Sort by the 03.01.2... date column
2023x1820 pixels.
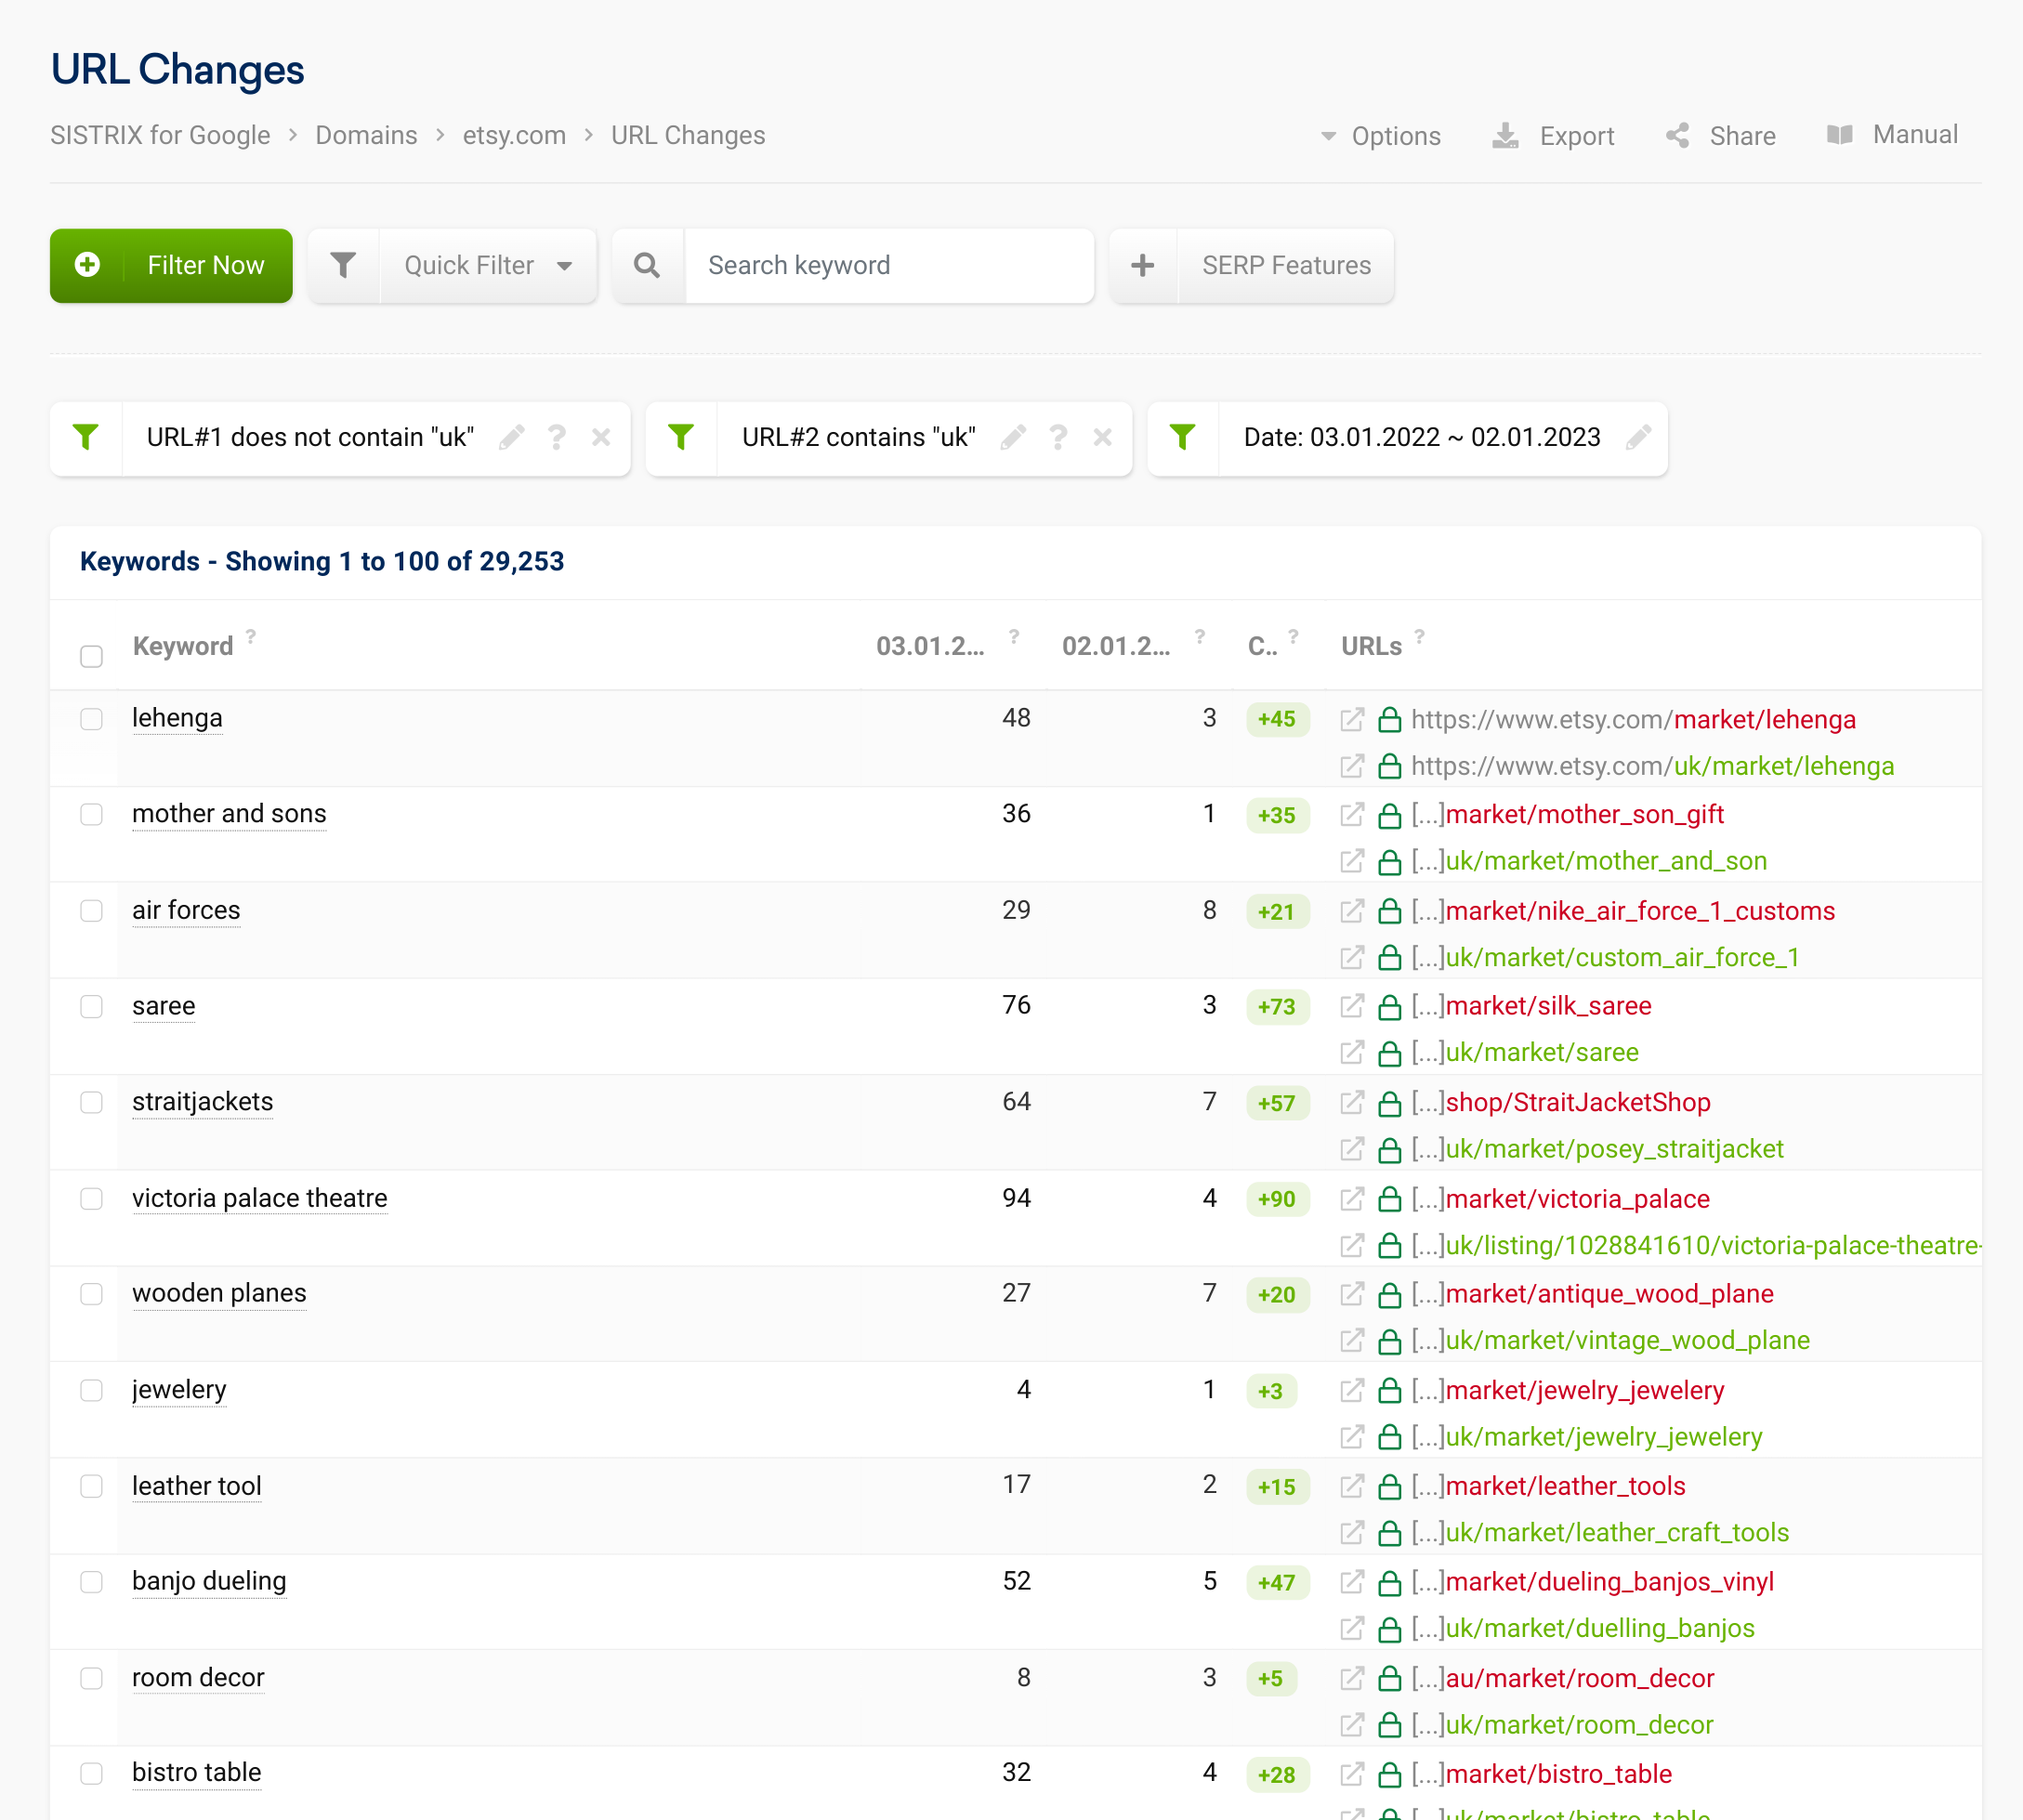(930, 646)
